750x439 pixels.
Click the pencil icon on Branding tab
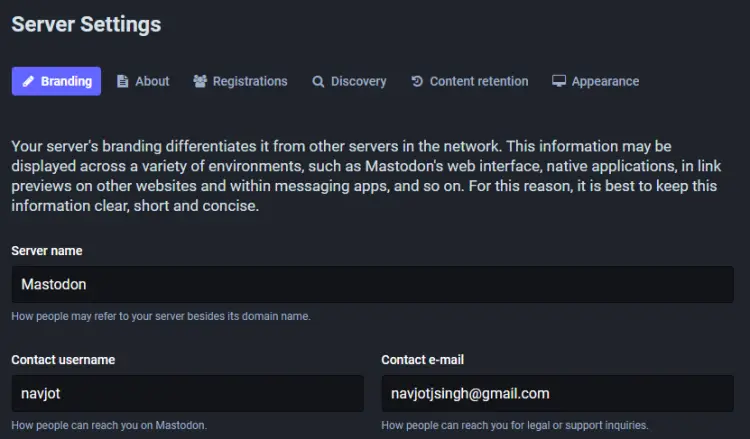click(29, 81)
